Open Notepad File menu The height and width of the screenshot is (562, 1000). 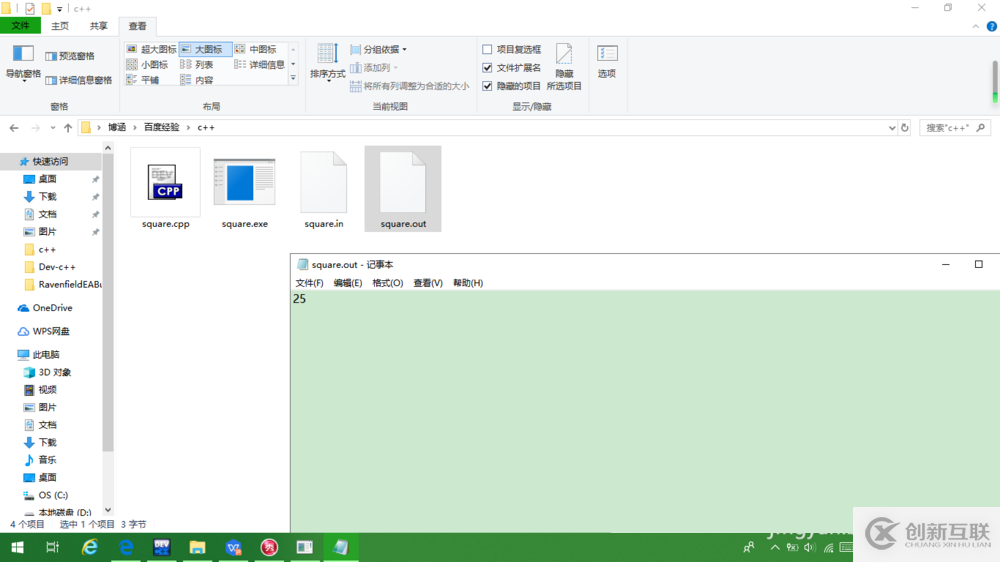309,283
